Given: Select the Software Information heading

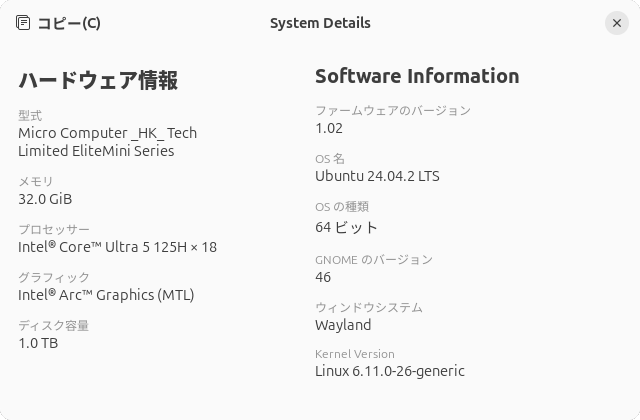Looking at the screenshot, I should [417, 76].
